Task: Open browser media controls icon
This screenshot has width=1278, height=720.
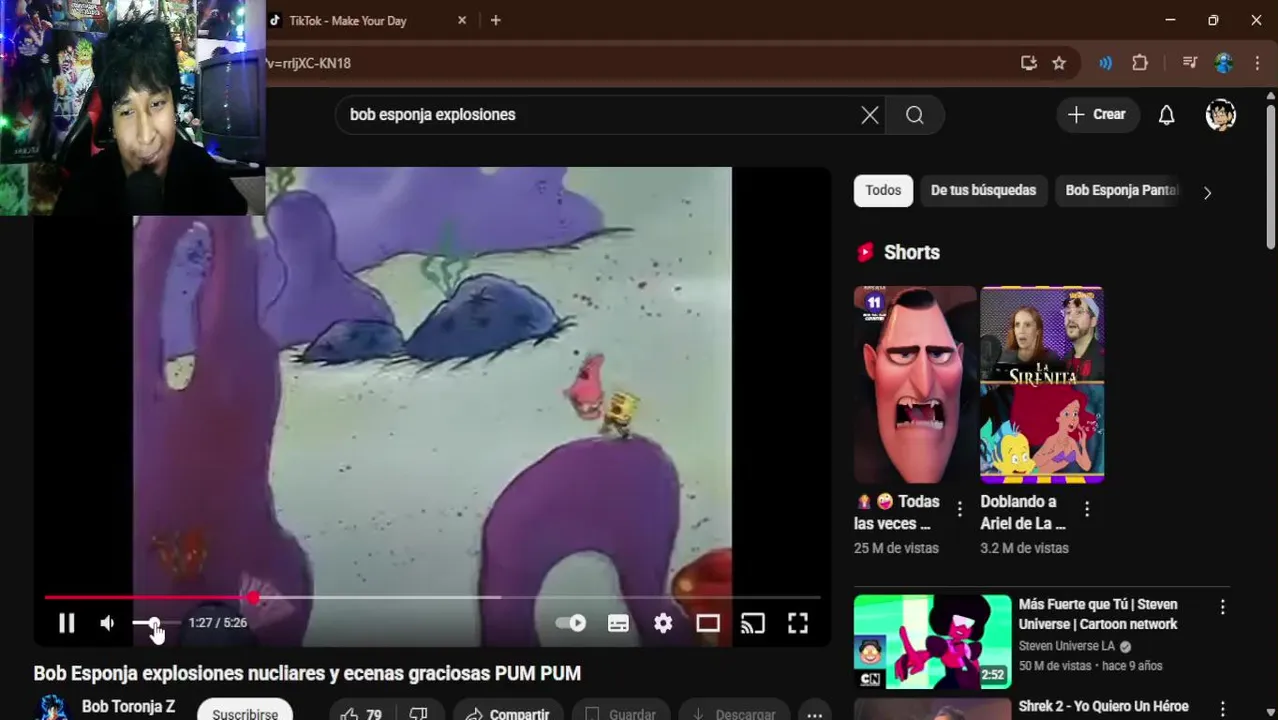Action: tap(1189, 63)
